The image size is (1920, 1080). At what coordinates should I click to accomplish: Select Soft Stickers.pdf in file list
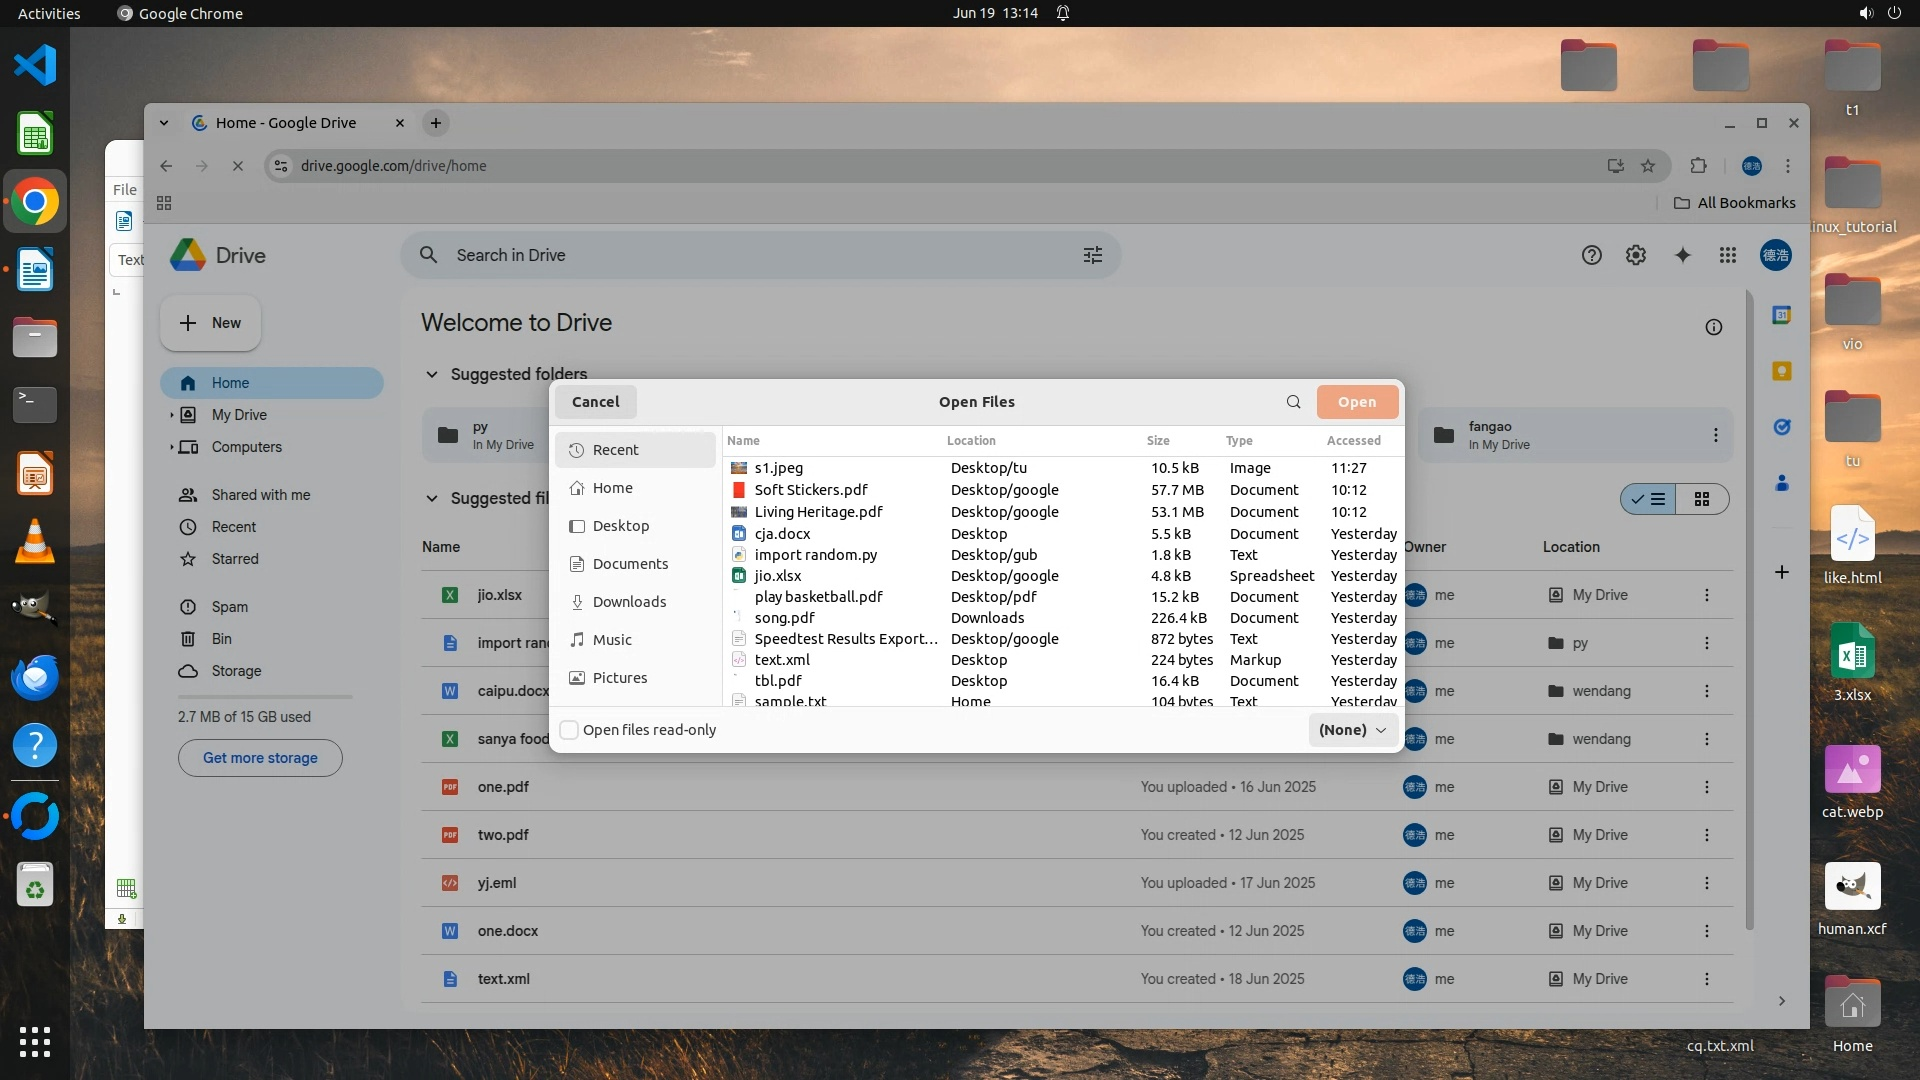(810, 490)
